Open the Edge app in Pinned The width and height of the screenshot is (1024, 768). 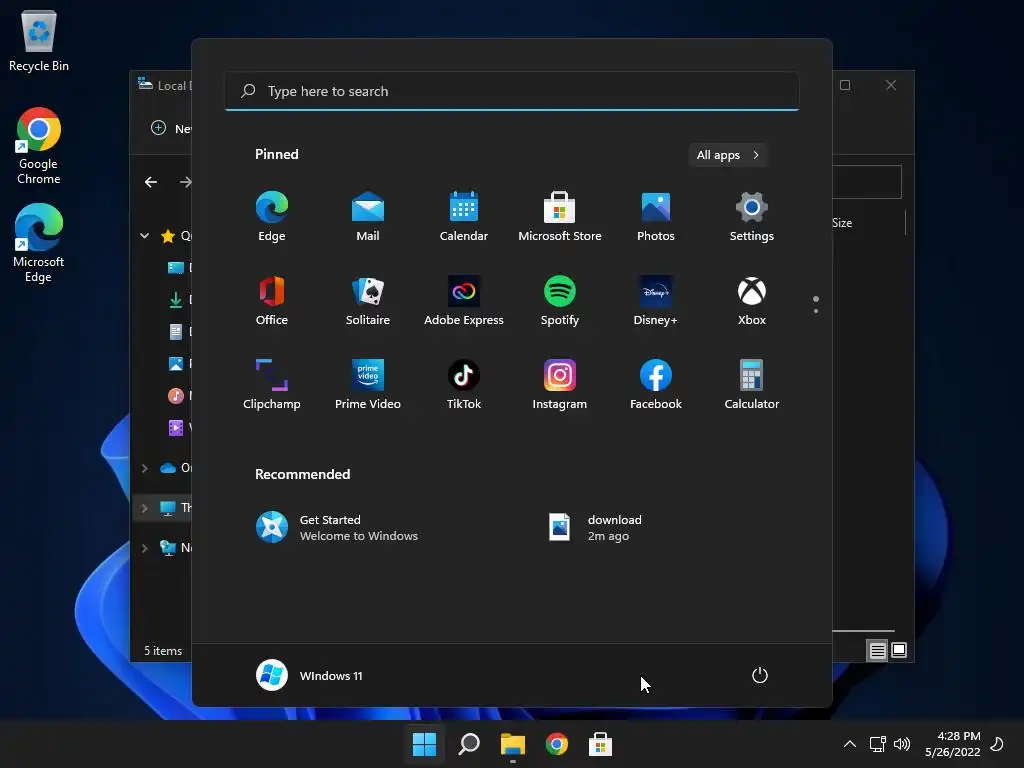coord(272,217)
